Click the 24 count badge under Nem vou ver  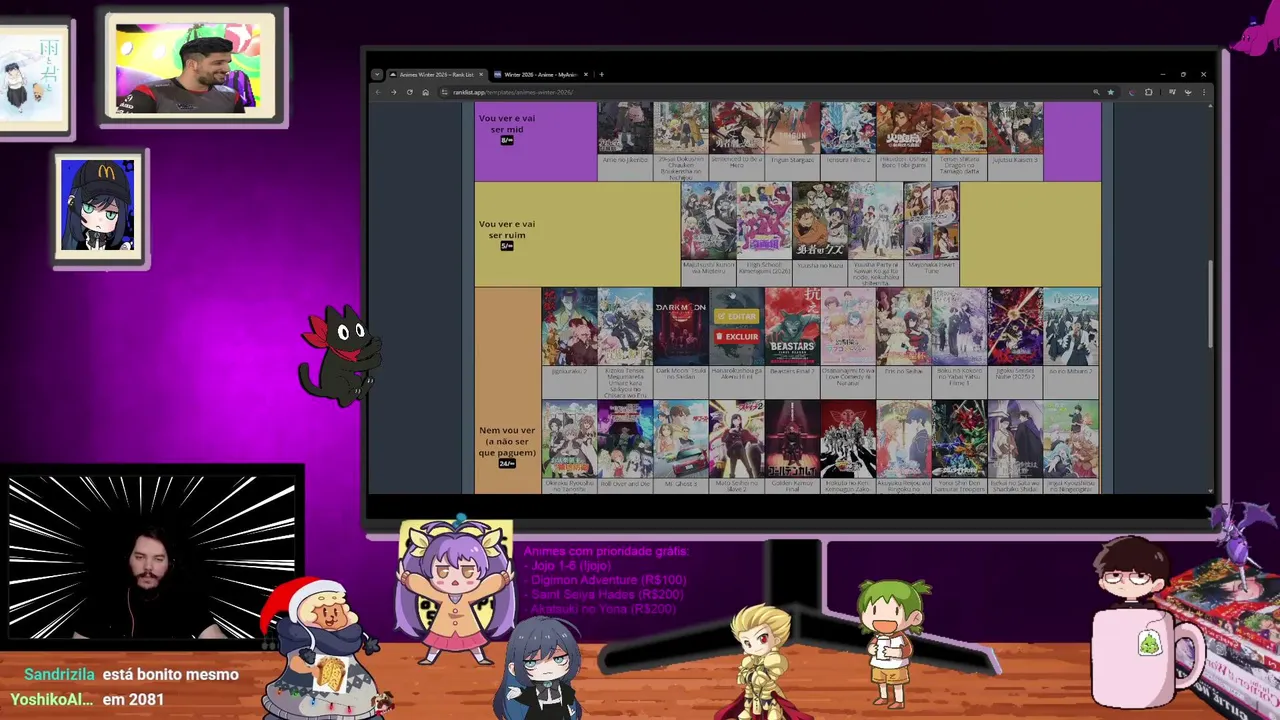[x=507, y=463]
